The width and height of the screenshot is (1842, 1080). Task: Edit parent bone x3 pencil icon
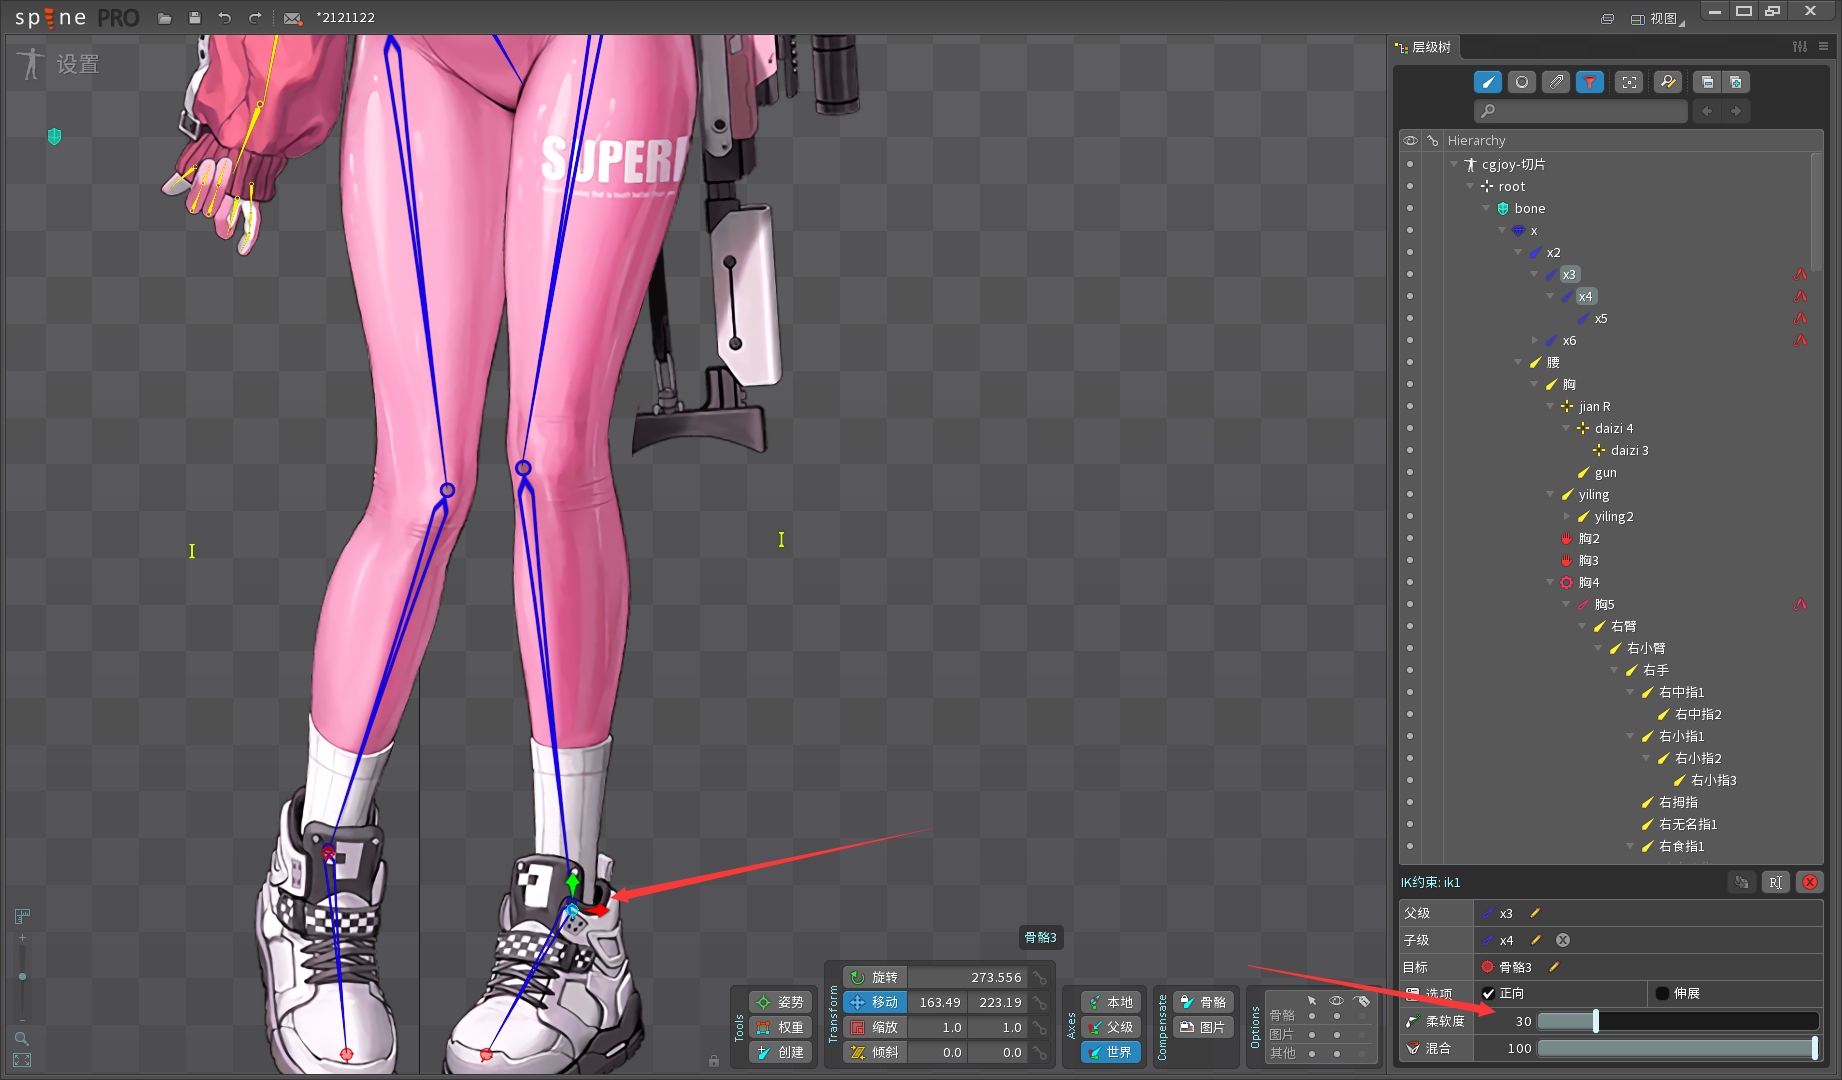coord(1535,913)
